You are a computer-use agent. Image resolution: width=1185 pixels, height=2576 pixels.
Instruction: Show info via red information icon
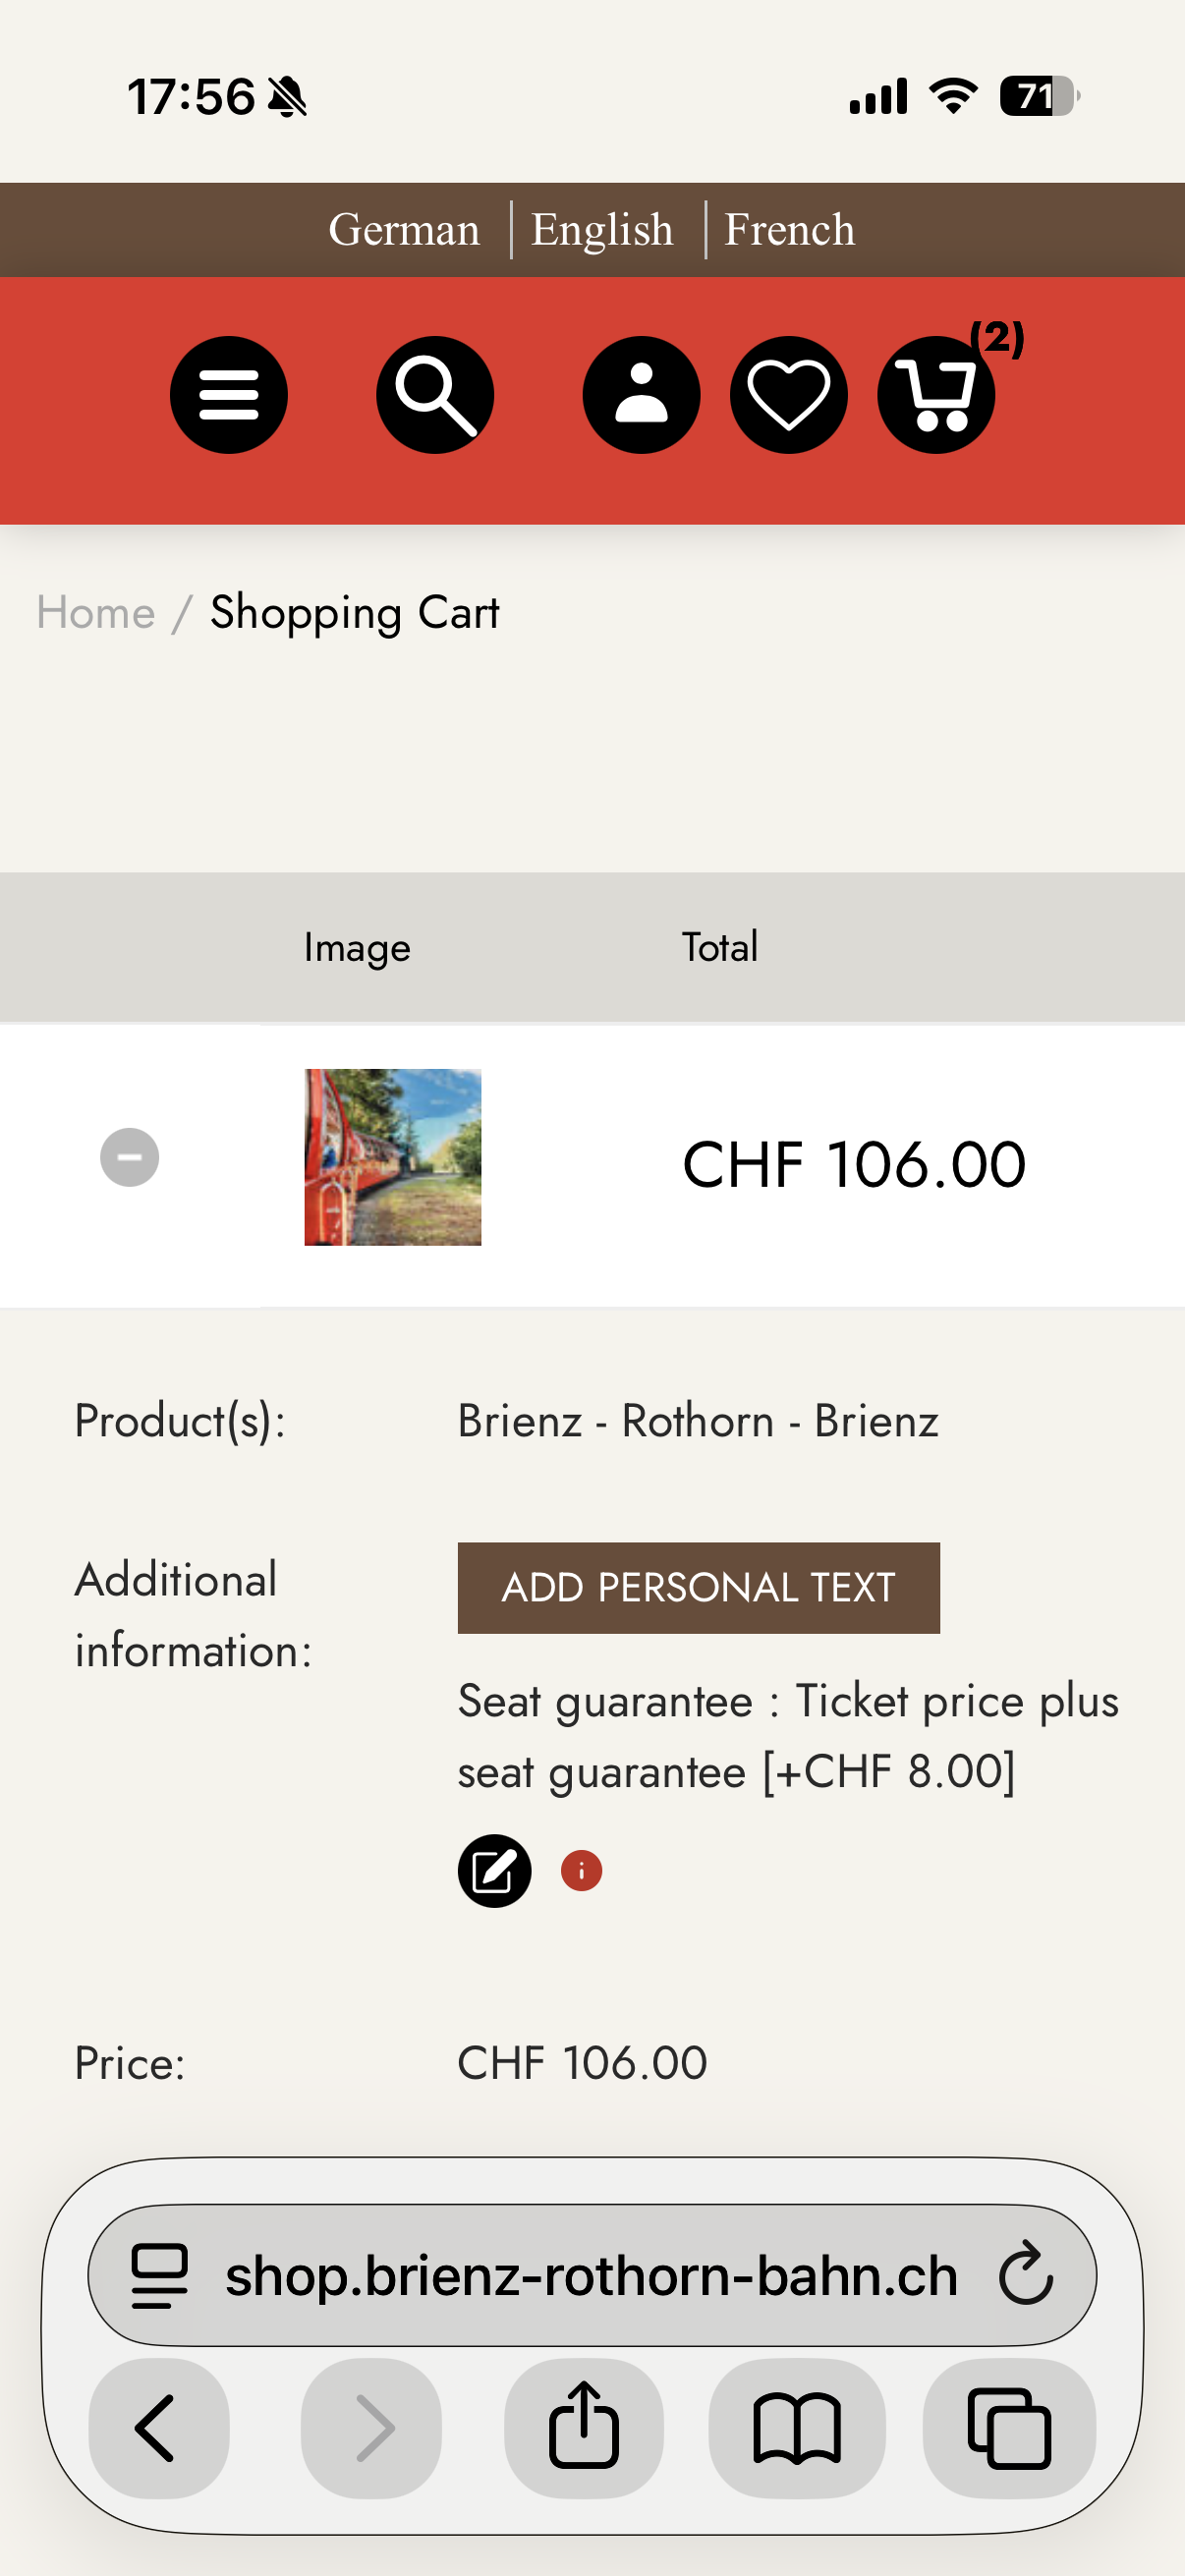click(x=581, y=1870)
